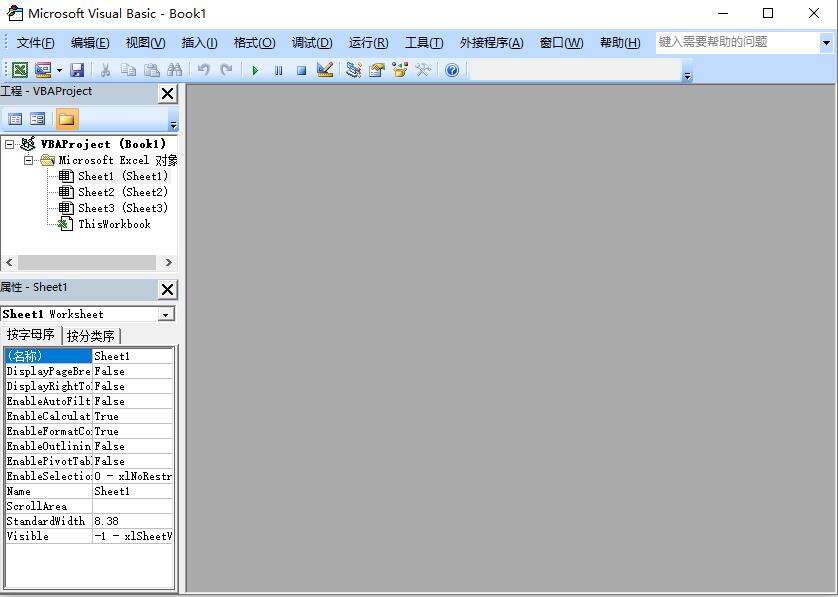Open 编辑(E) menu

pyautogui.click(x=90, y=43)
